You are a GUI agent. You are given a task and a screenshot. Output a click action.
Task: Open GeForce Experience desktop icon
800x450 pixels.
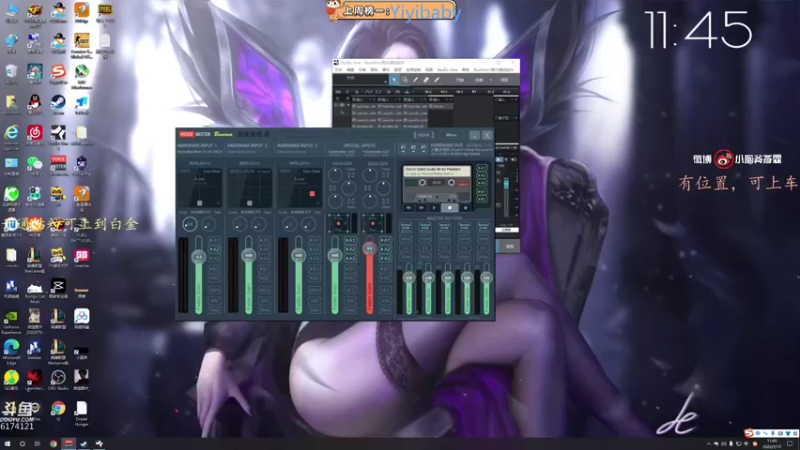[11, 319]
